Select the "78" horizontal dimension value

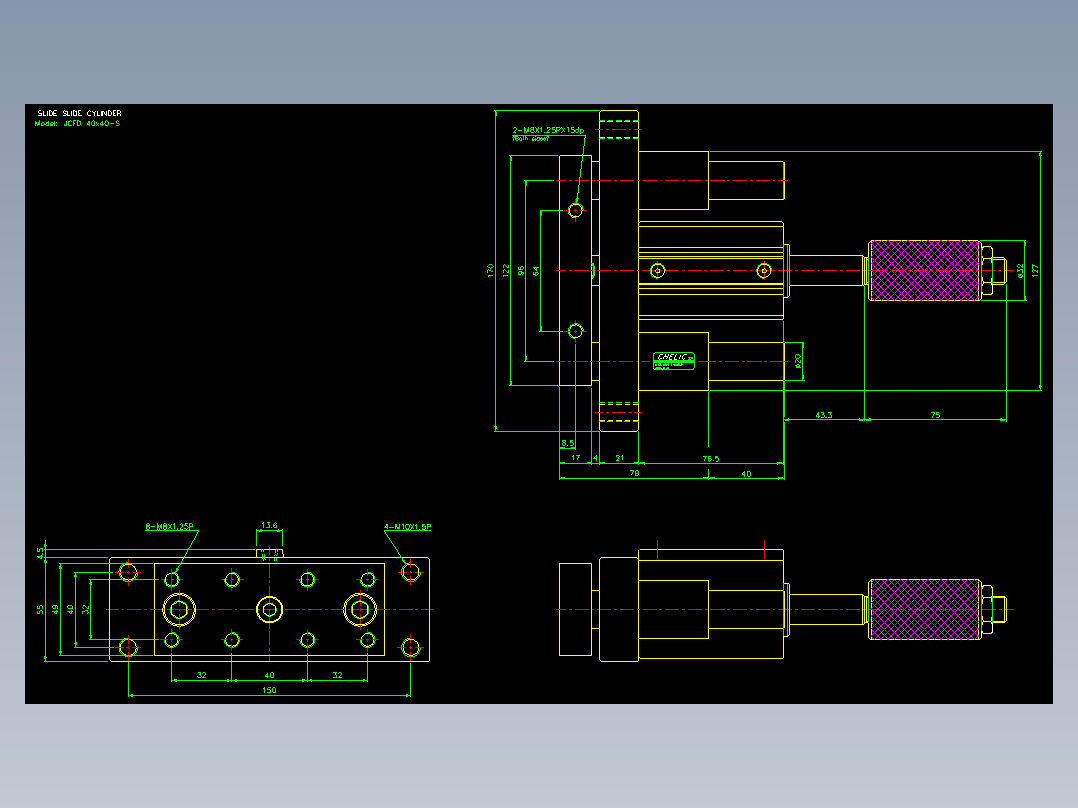(x=635, y=473)
